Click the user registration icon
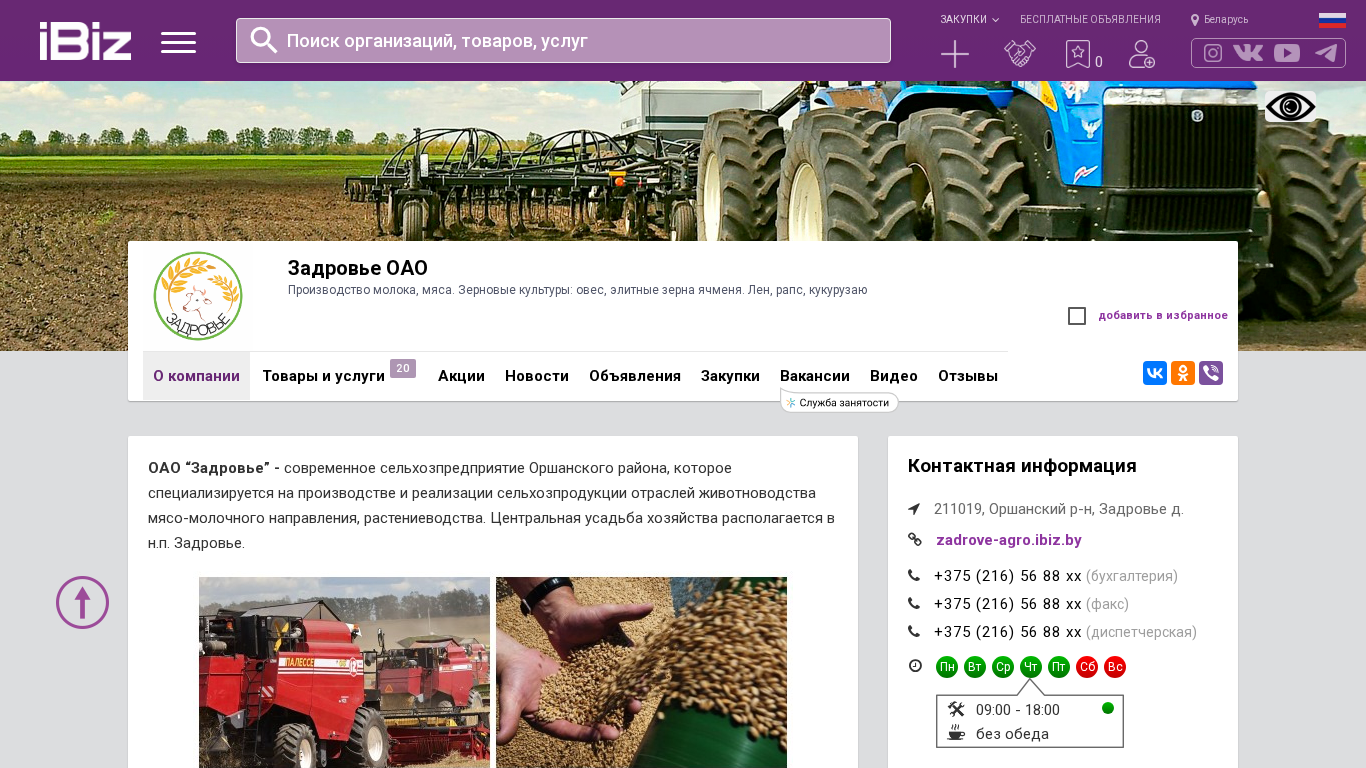Image resolution: width=1366 pixels, height=768 pixels. [x=1142, y=54]
